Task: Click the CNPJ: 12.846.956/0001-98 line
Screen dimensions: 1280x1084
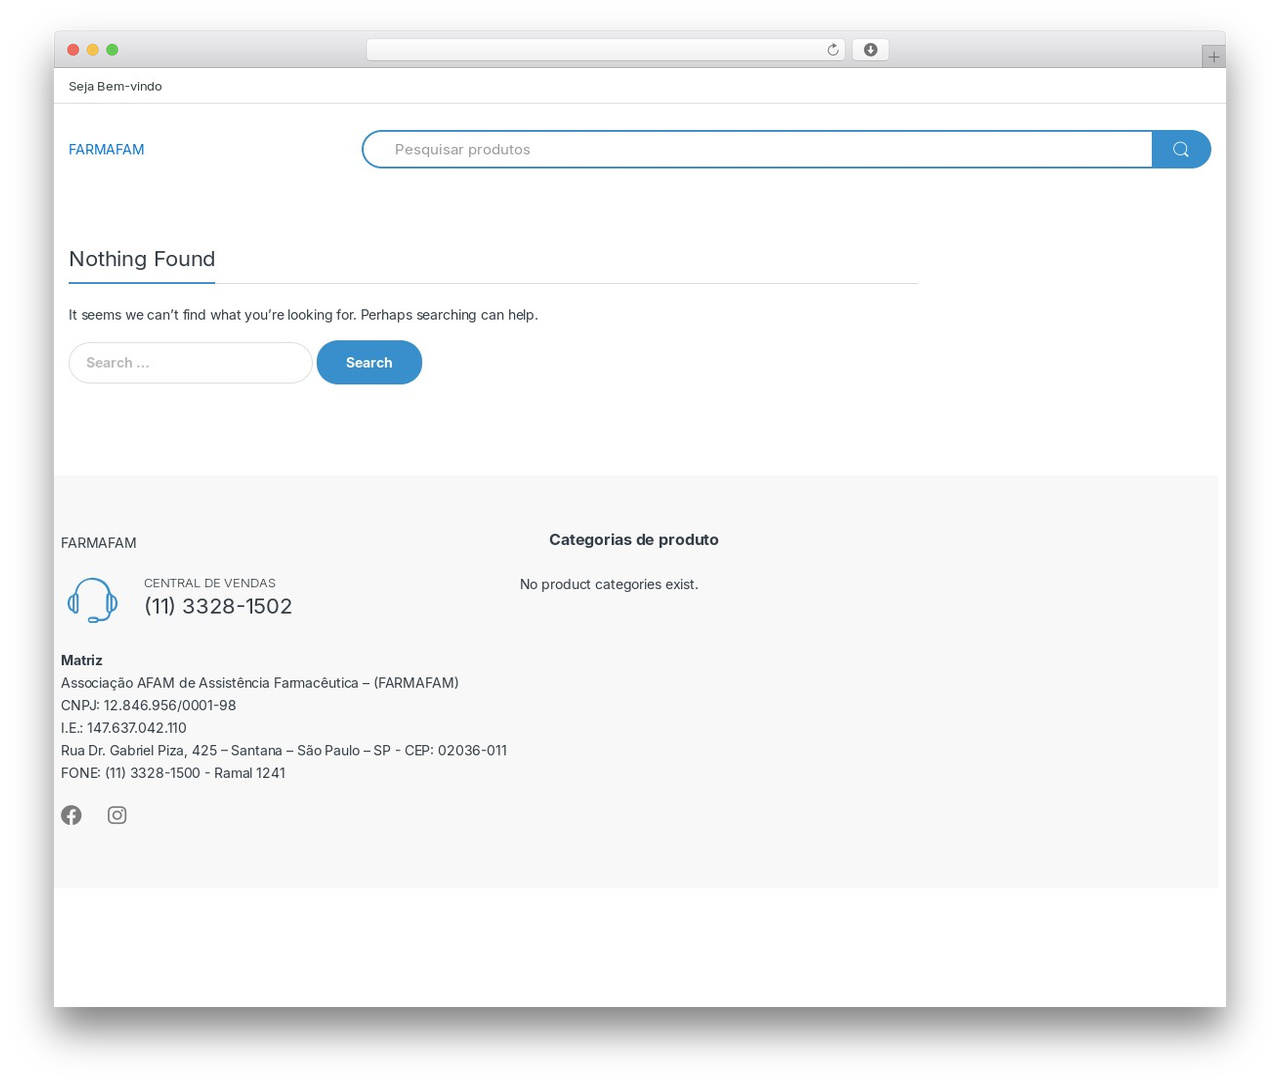Action: pos(149,705)
